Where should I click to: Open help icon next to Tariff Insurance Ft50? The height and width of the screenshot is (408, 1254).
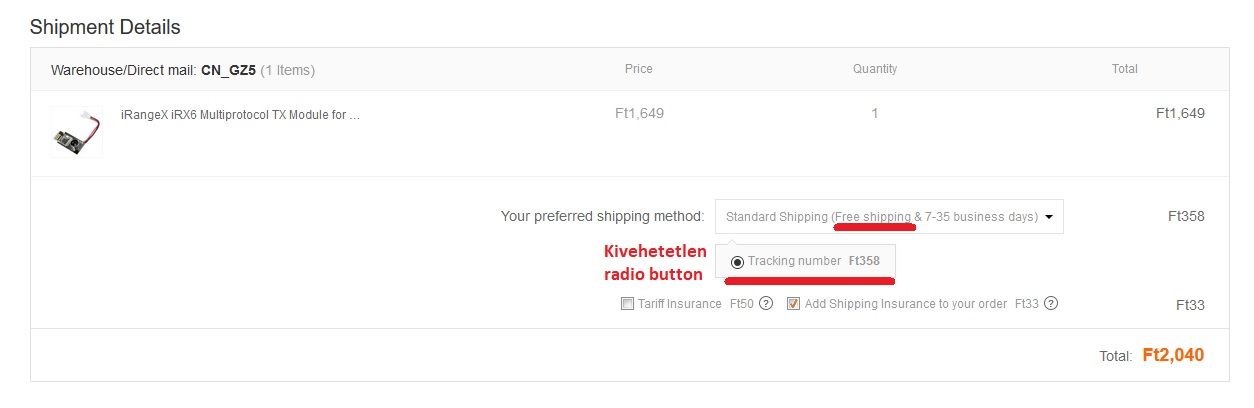pos(766,304)
